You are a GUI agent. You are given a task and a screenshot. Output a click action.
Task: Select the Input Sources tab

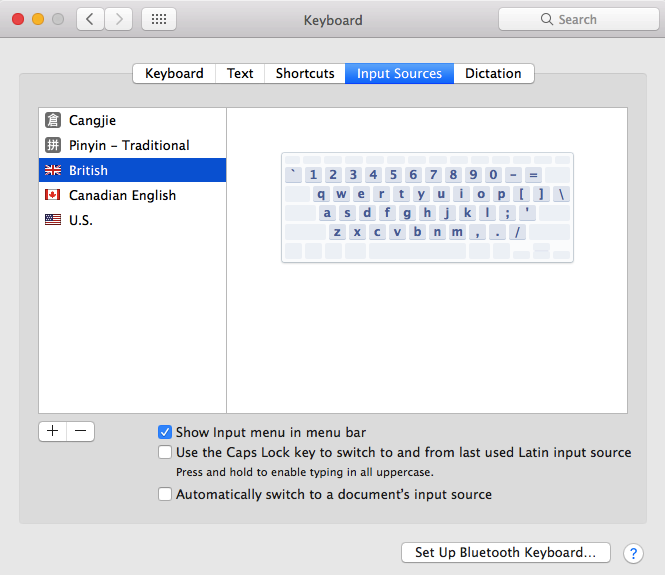(x=400, y=73)
